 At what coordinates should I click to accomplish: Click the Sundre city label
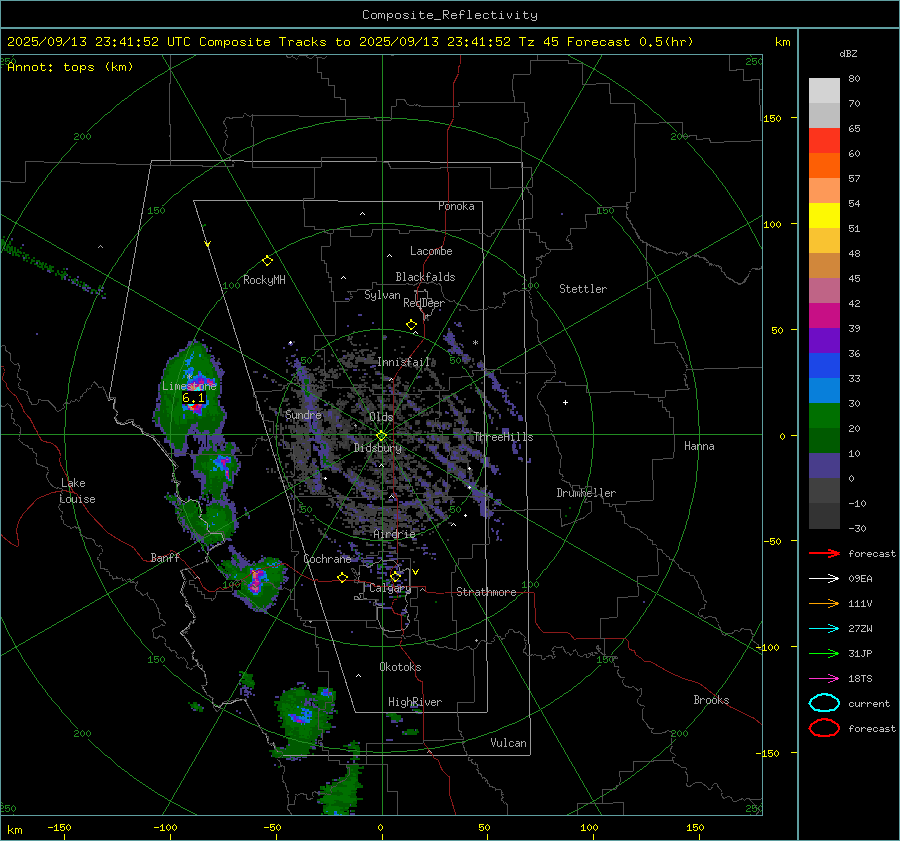pos(303,415)
